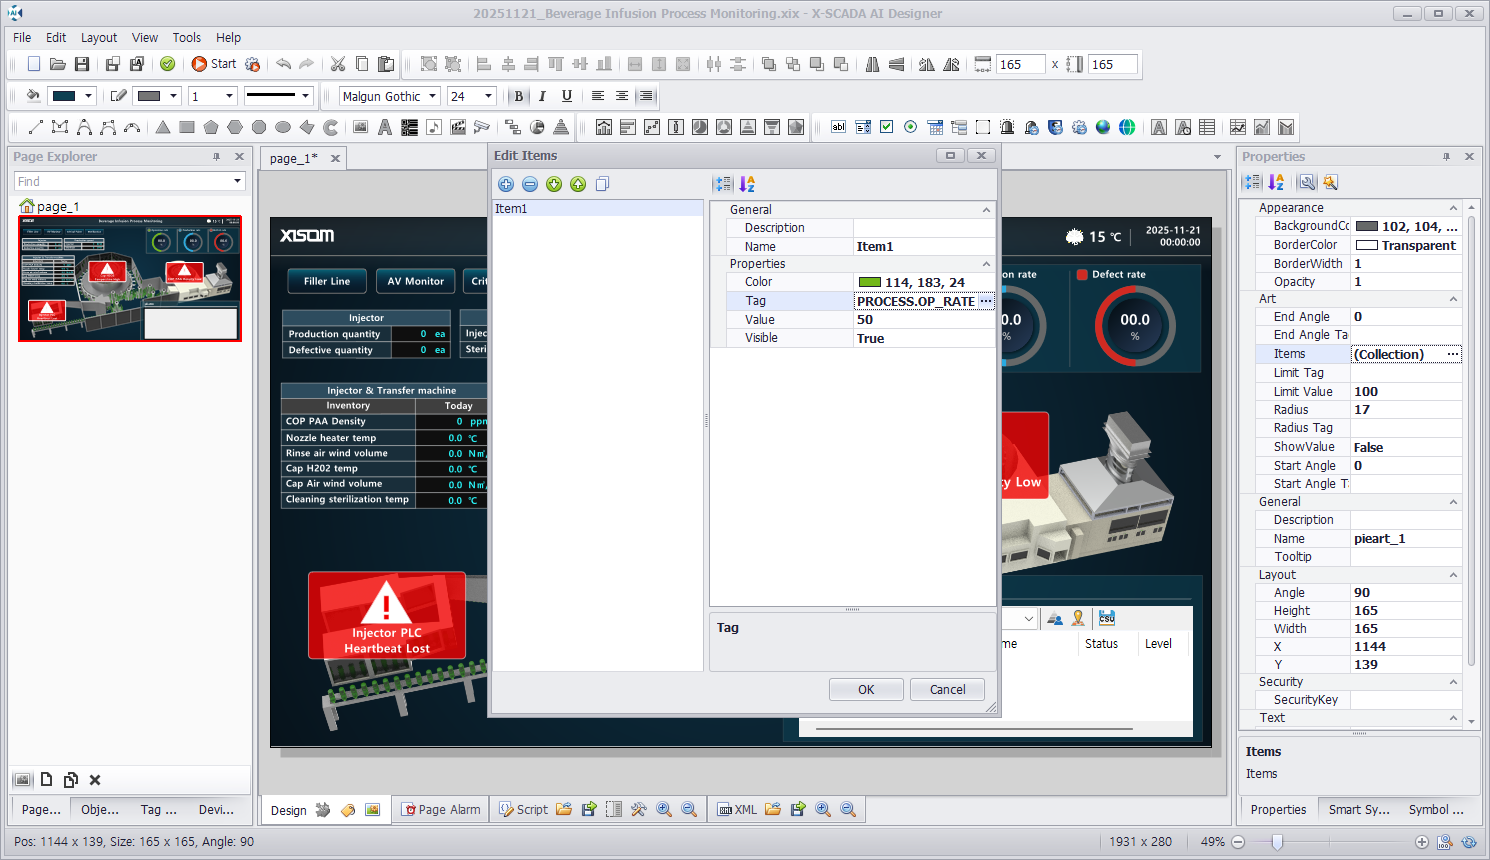1490x860 pixels.
Task: Select the pentagon shape tool
Action: (211, 127)
